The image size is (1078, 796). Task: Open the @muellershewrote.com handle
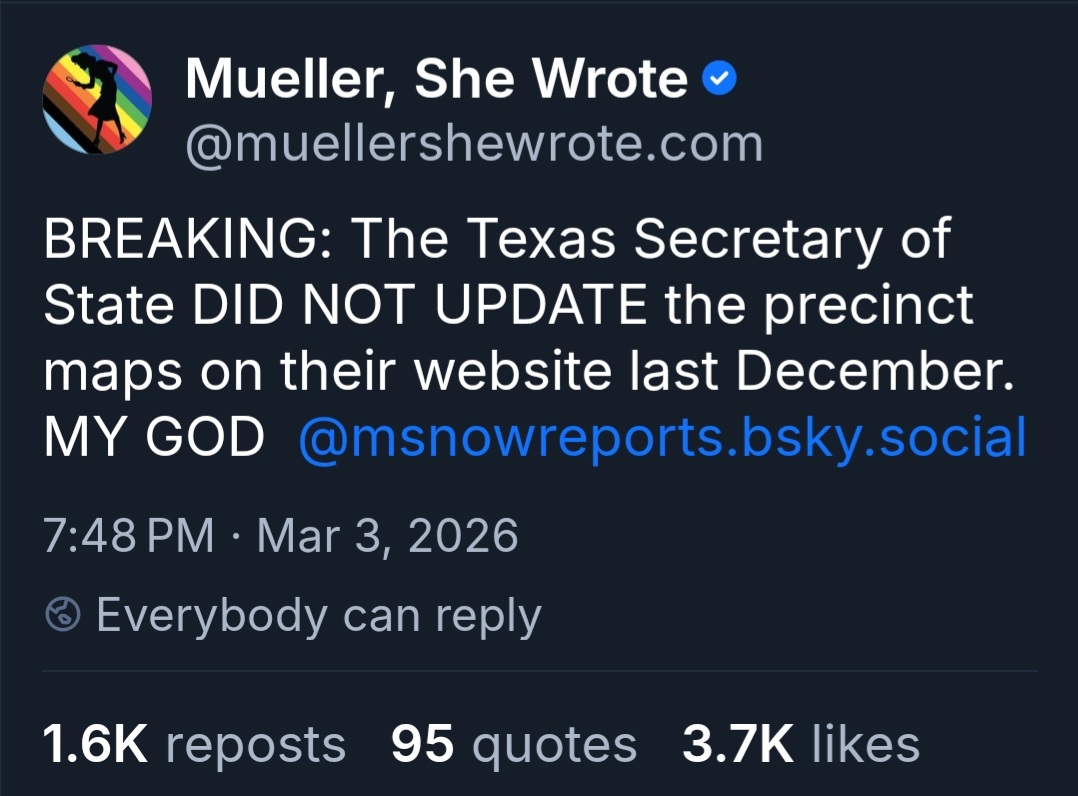[x=474, y=144]
